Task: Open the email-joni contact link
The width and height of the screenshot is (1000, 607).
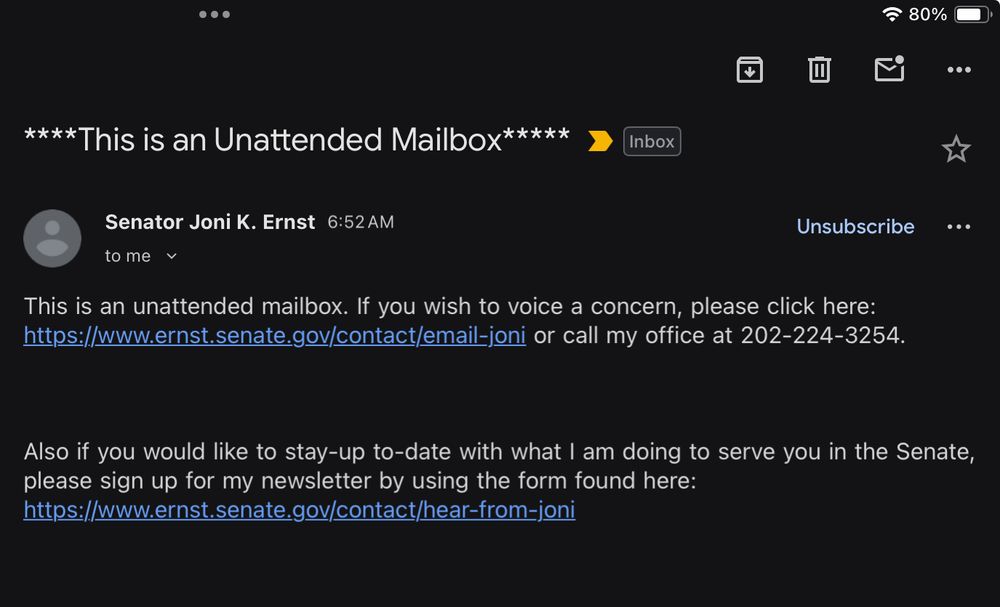Action: click(x=275, y=336)
